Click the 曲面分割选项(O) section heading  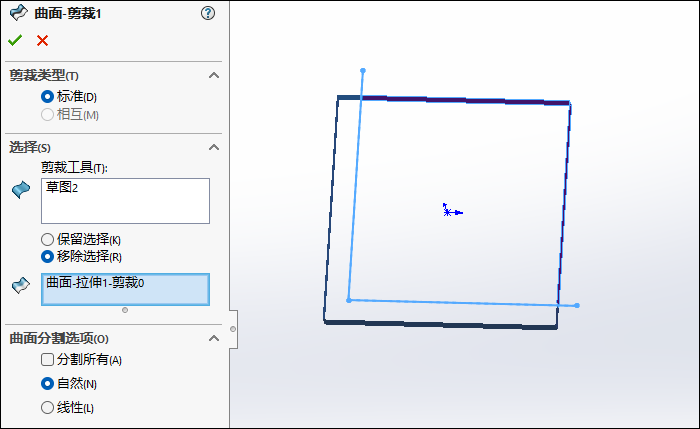pos(59,338)
